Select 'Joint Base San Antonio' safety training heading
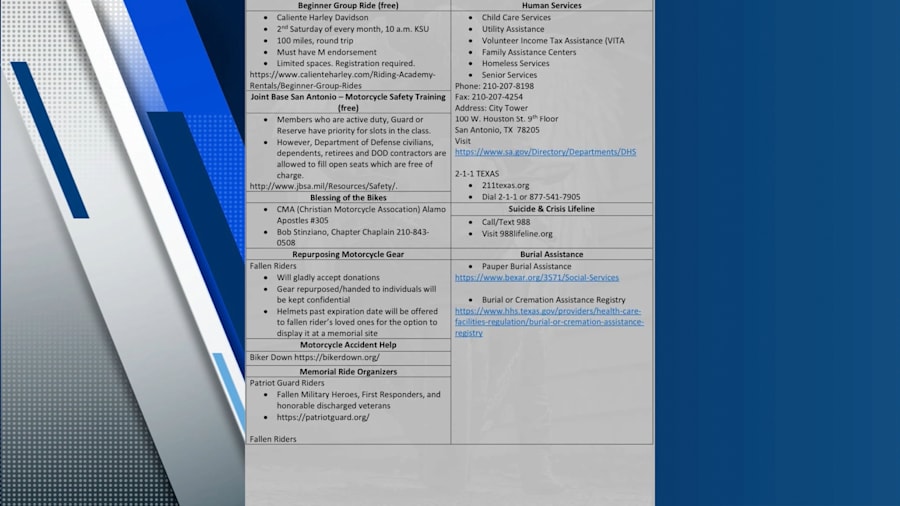This screenshot has height=506, width=900. [348, 102]
